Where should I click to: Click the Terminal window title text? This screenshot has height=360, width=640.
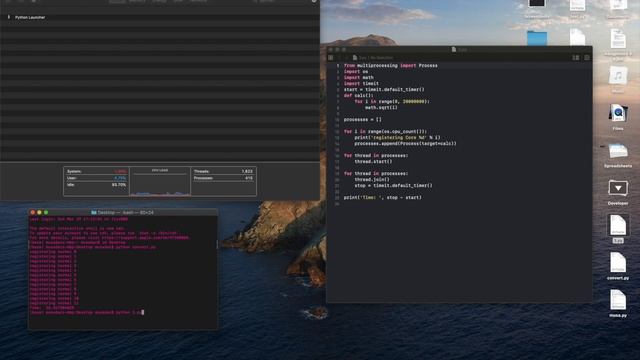click(126, 213)
